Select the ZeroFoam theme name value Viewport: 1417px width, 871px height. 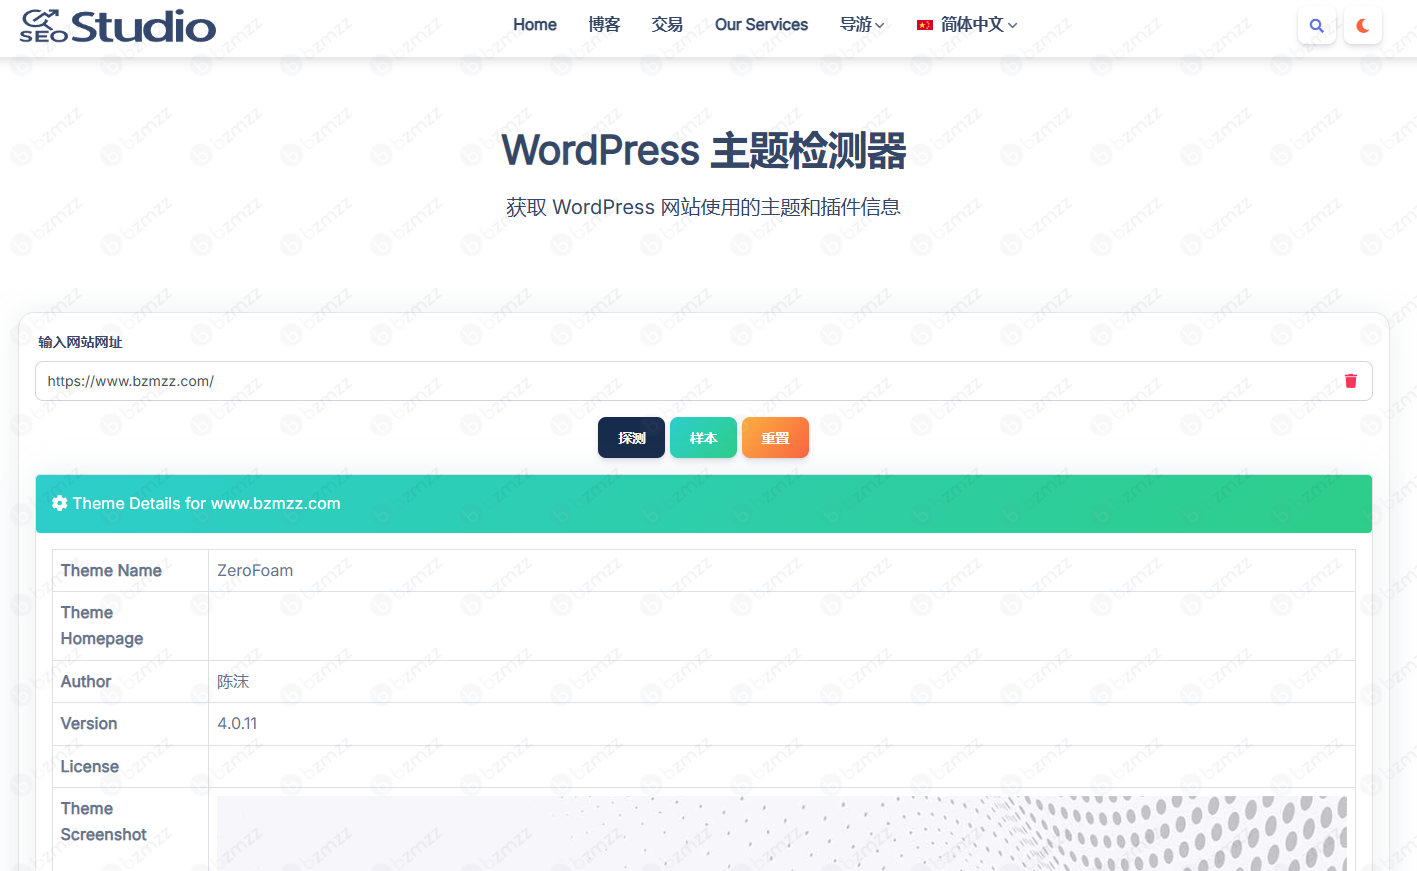(x=255, y=571)
